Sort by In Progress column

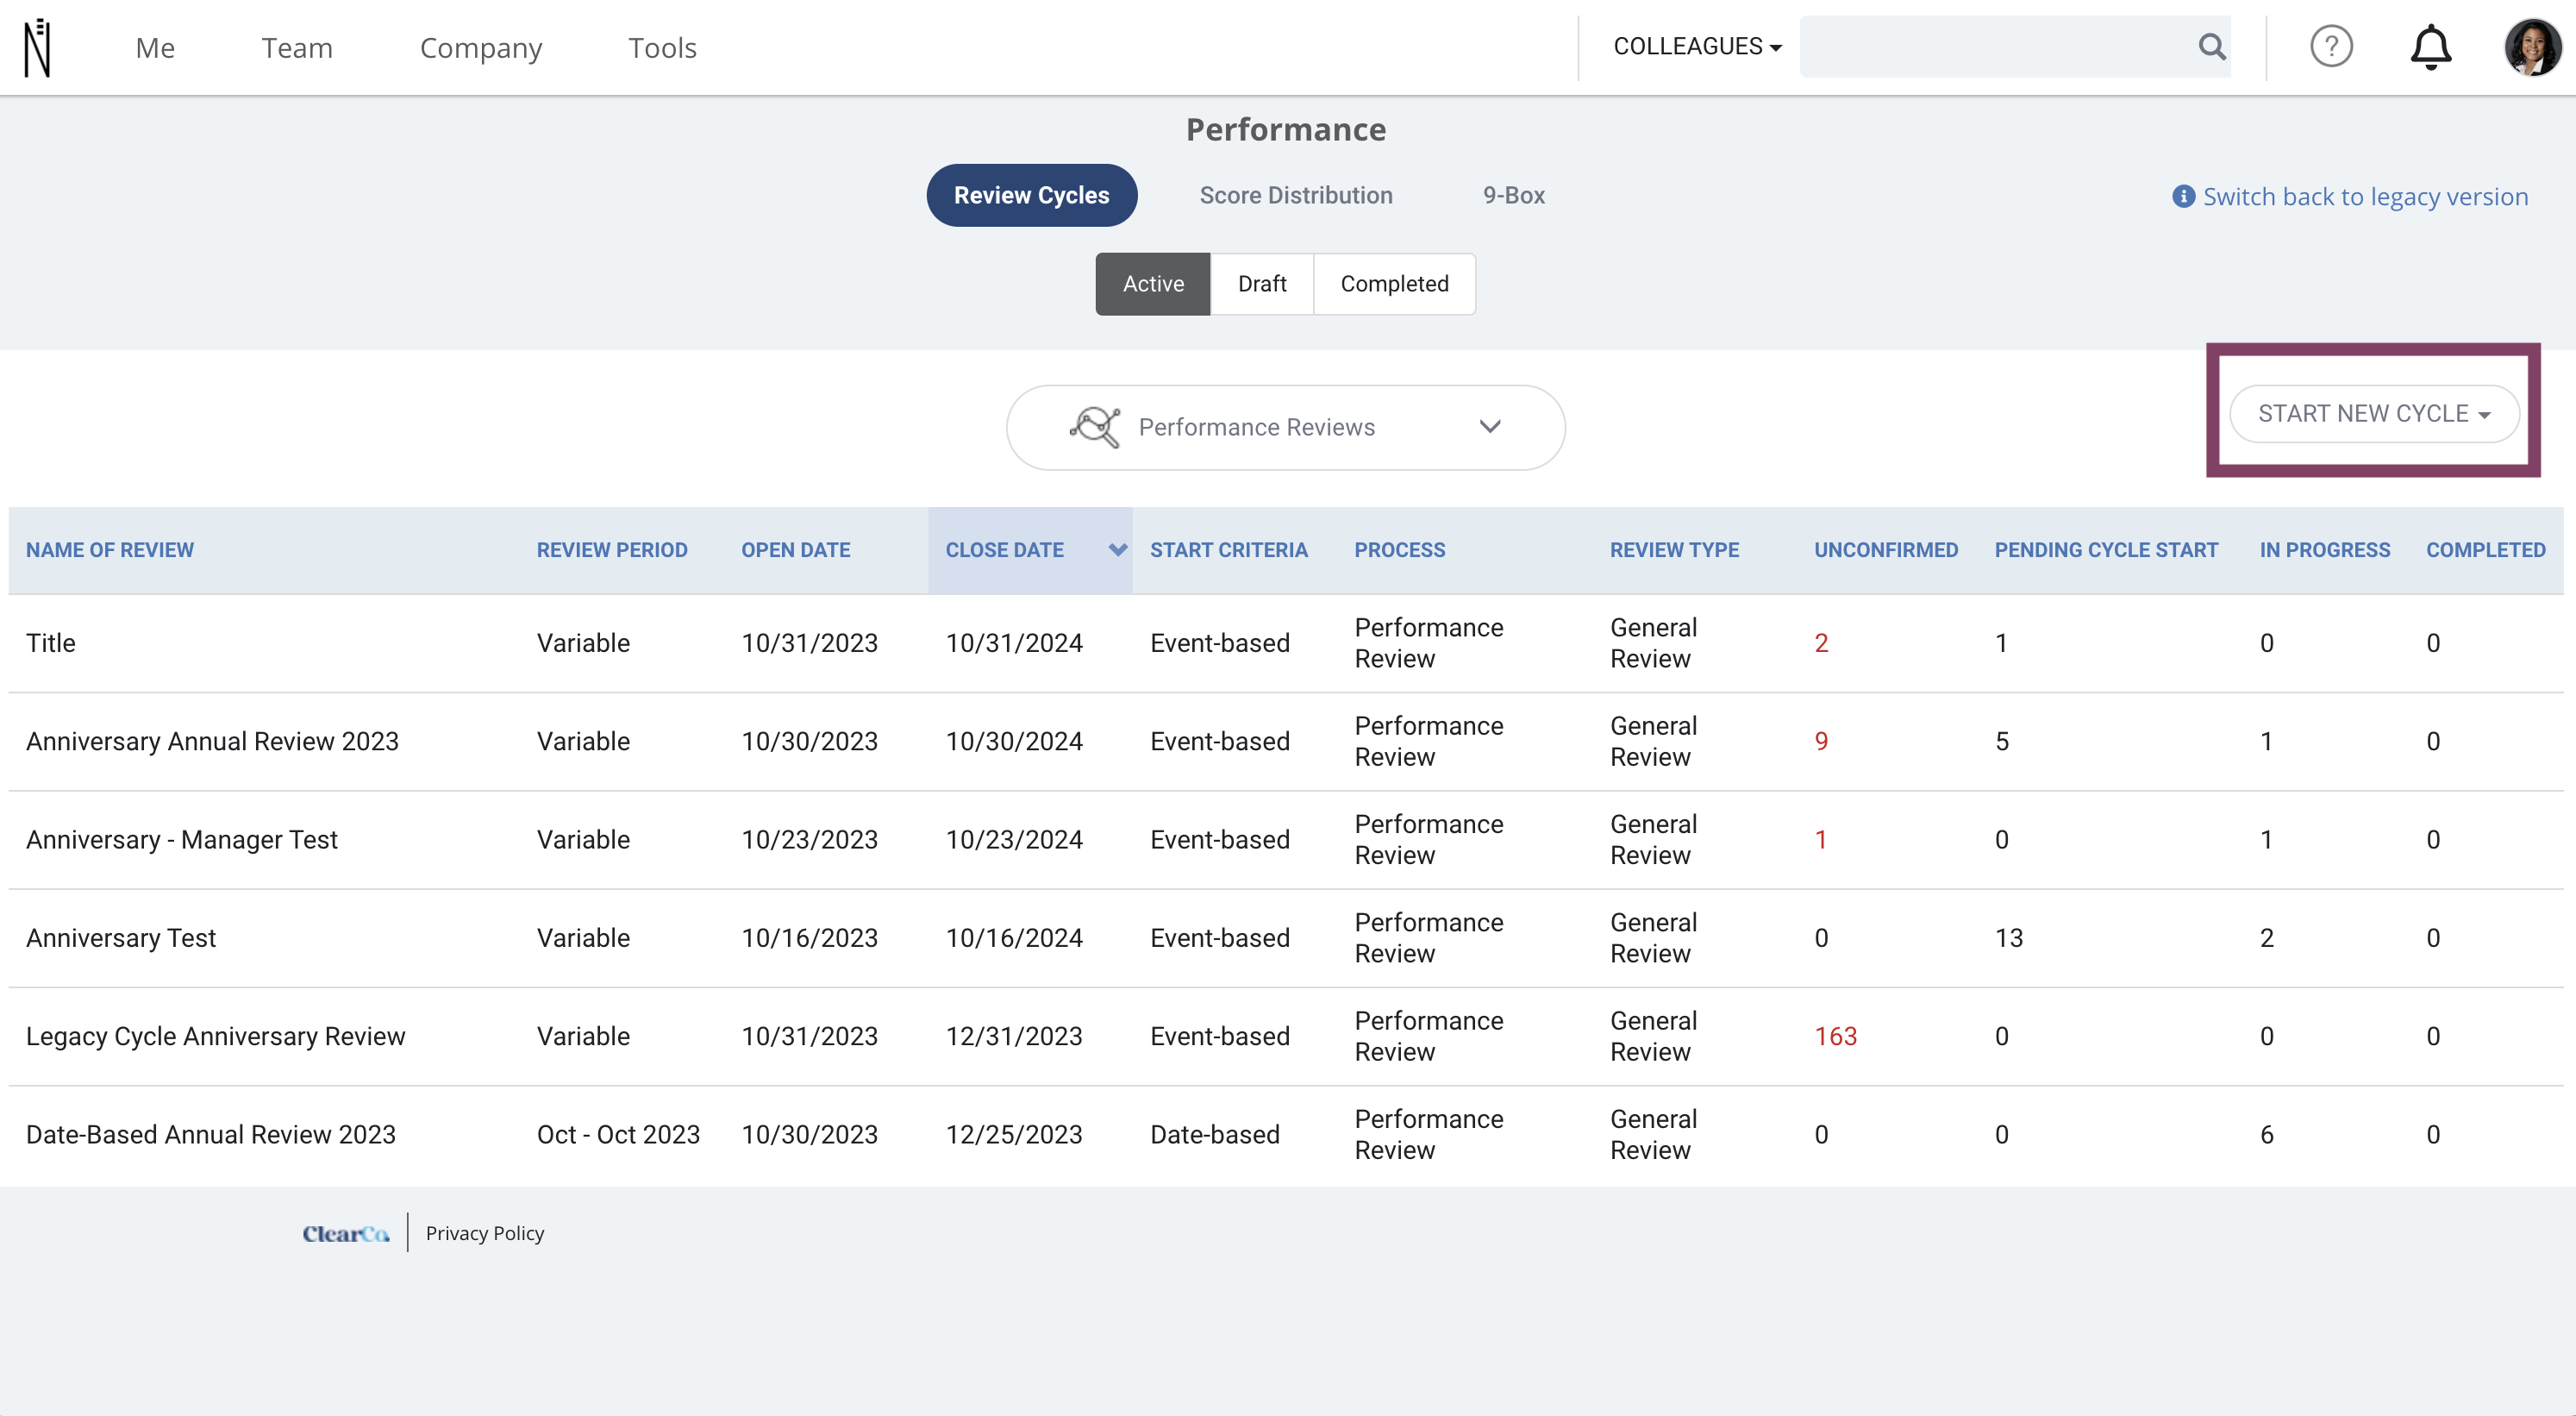2325,549
